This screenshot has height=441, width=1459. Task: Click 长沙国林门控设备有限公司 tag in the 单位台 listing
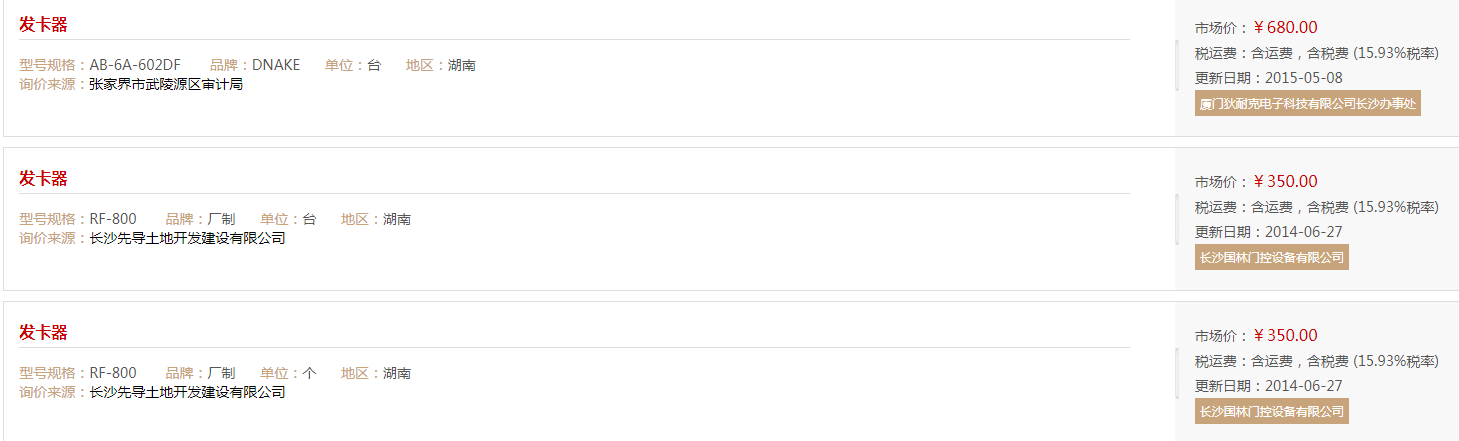pyautogui.click(x=1271, y=257)
